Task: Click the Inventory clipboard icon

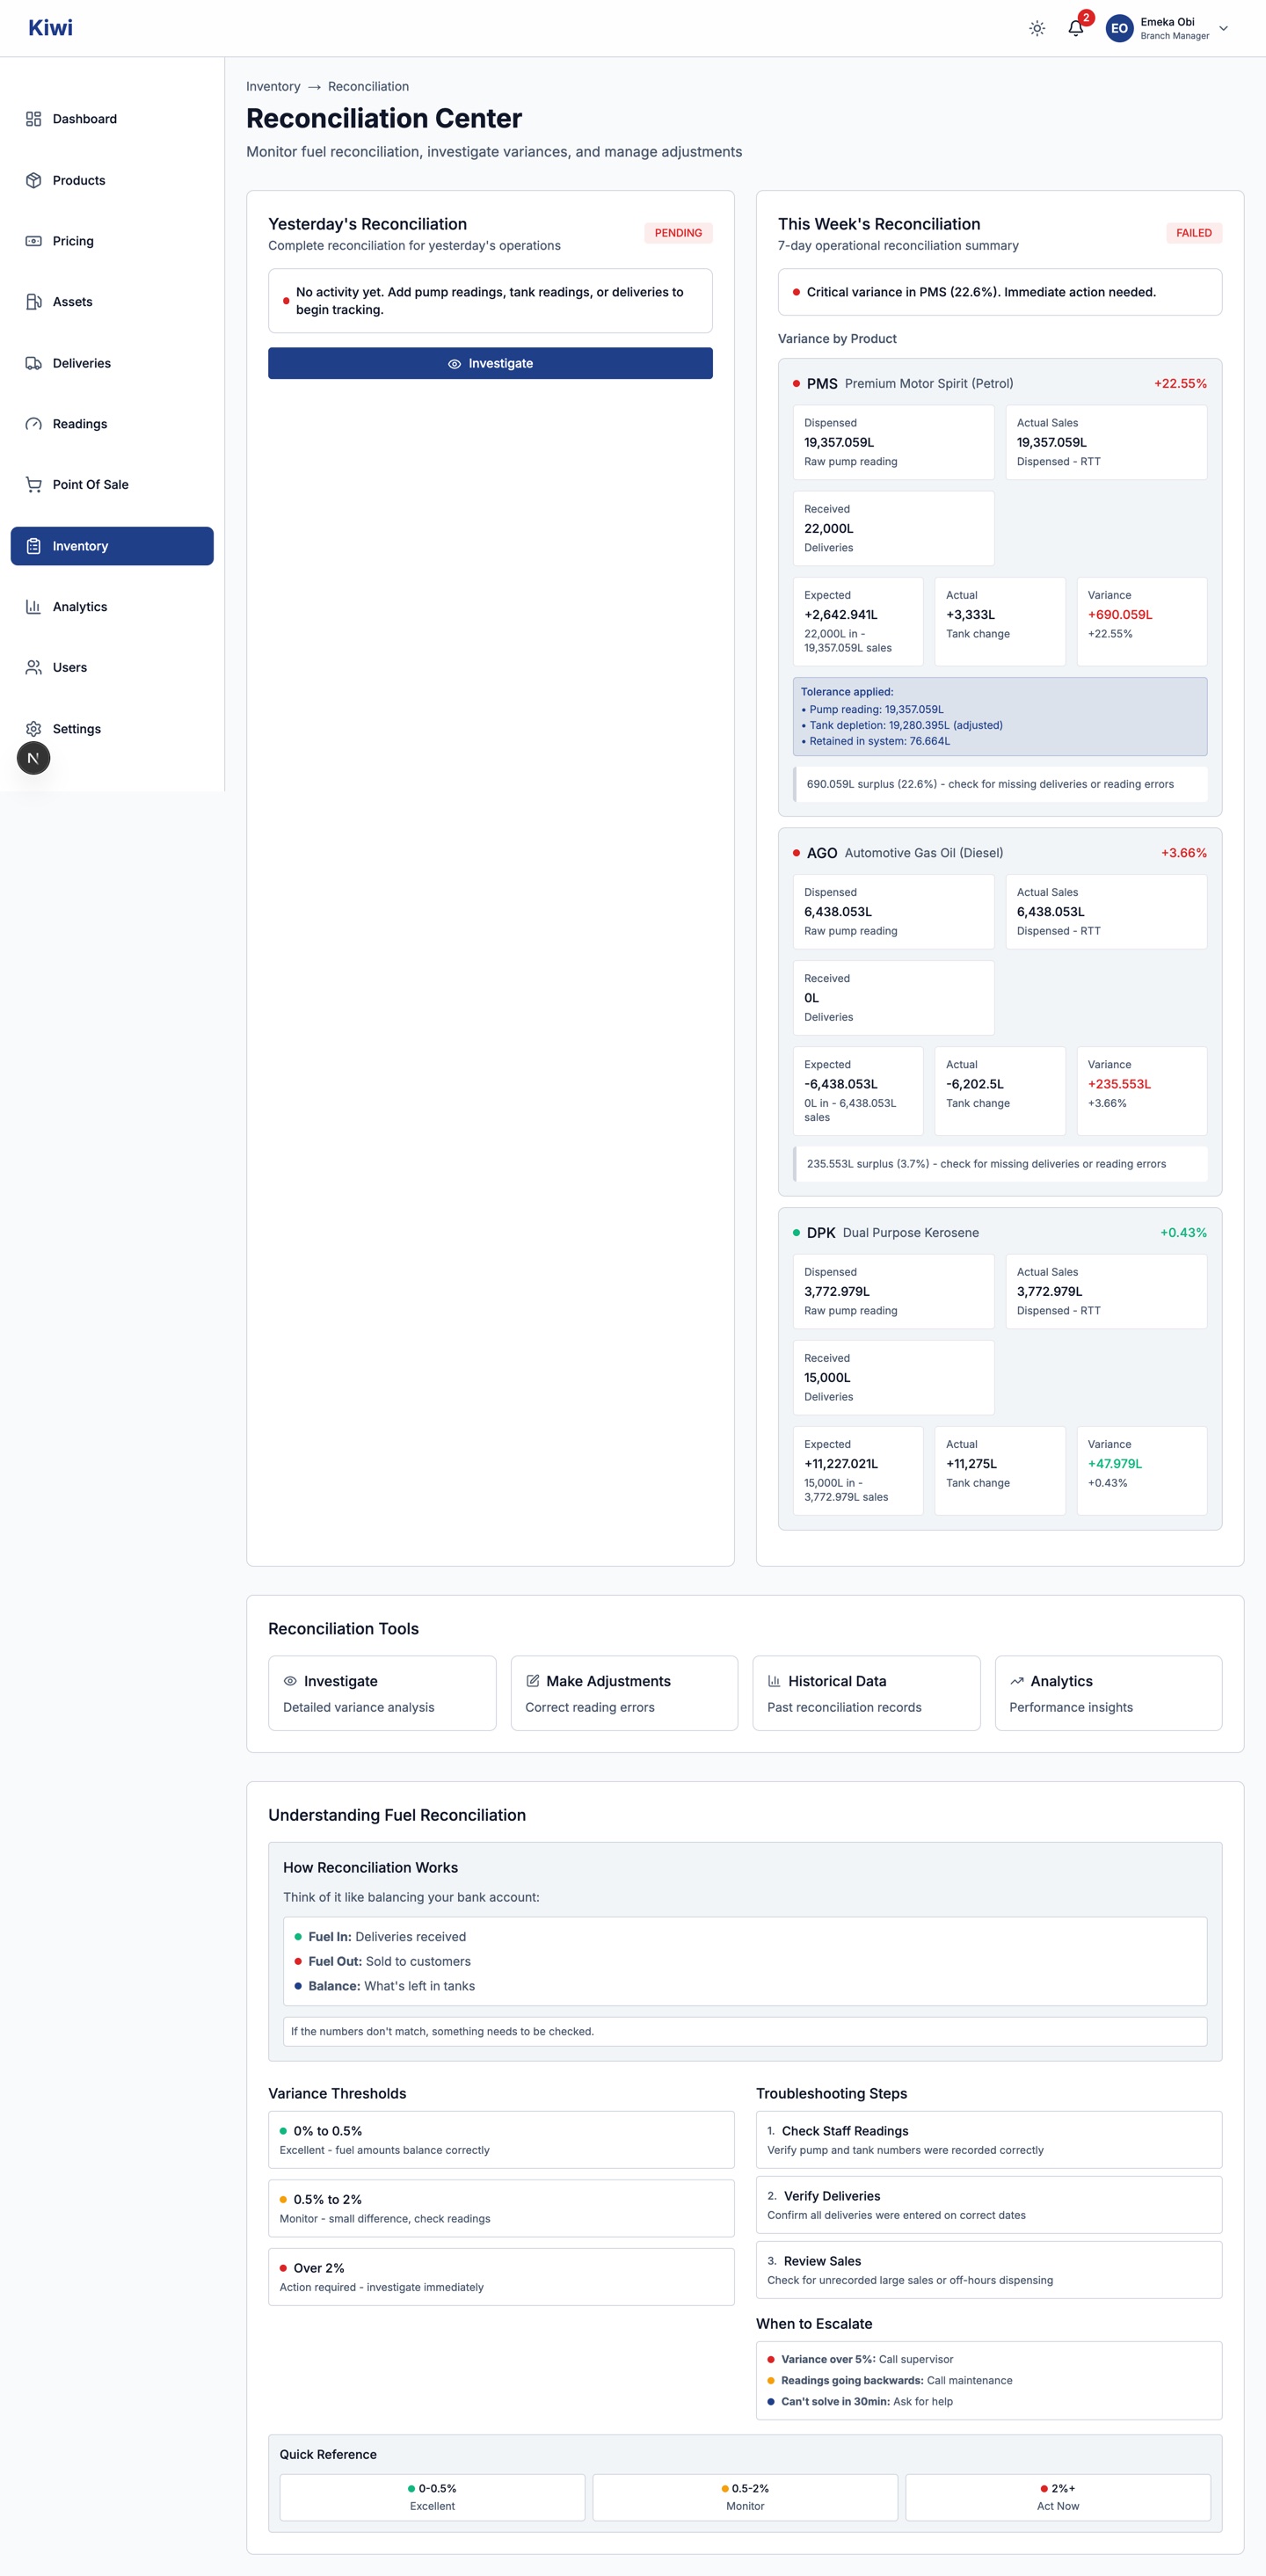Action: click(33, 546)
